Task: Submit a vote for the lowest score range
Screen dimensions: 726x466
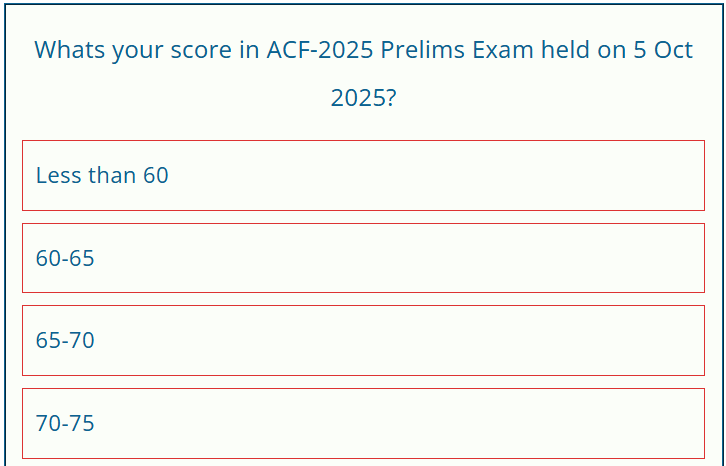Action: [363, 175]
